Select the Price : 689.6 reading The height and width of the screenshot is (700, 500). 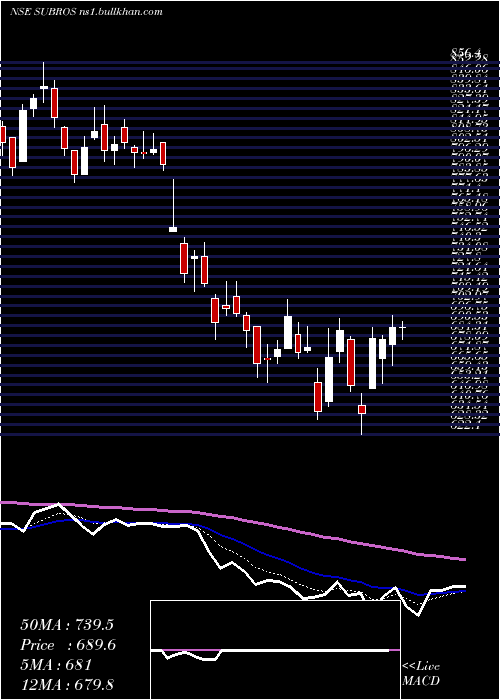[67, 645]
